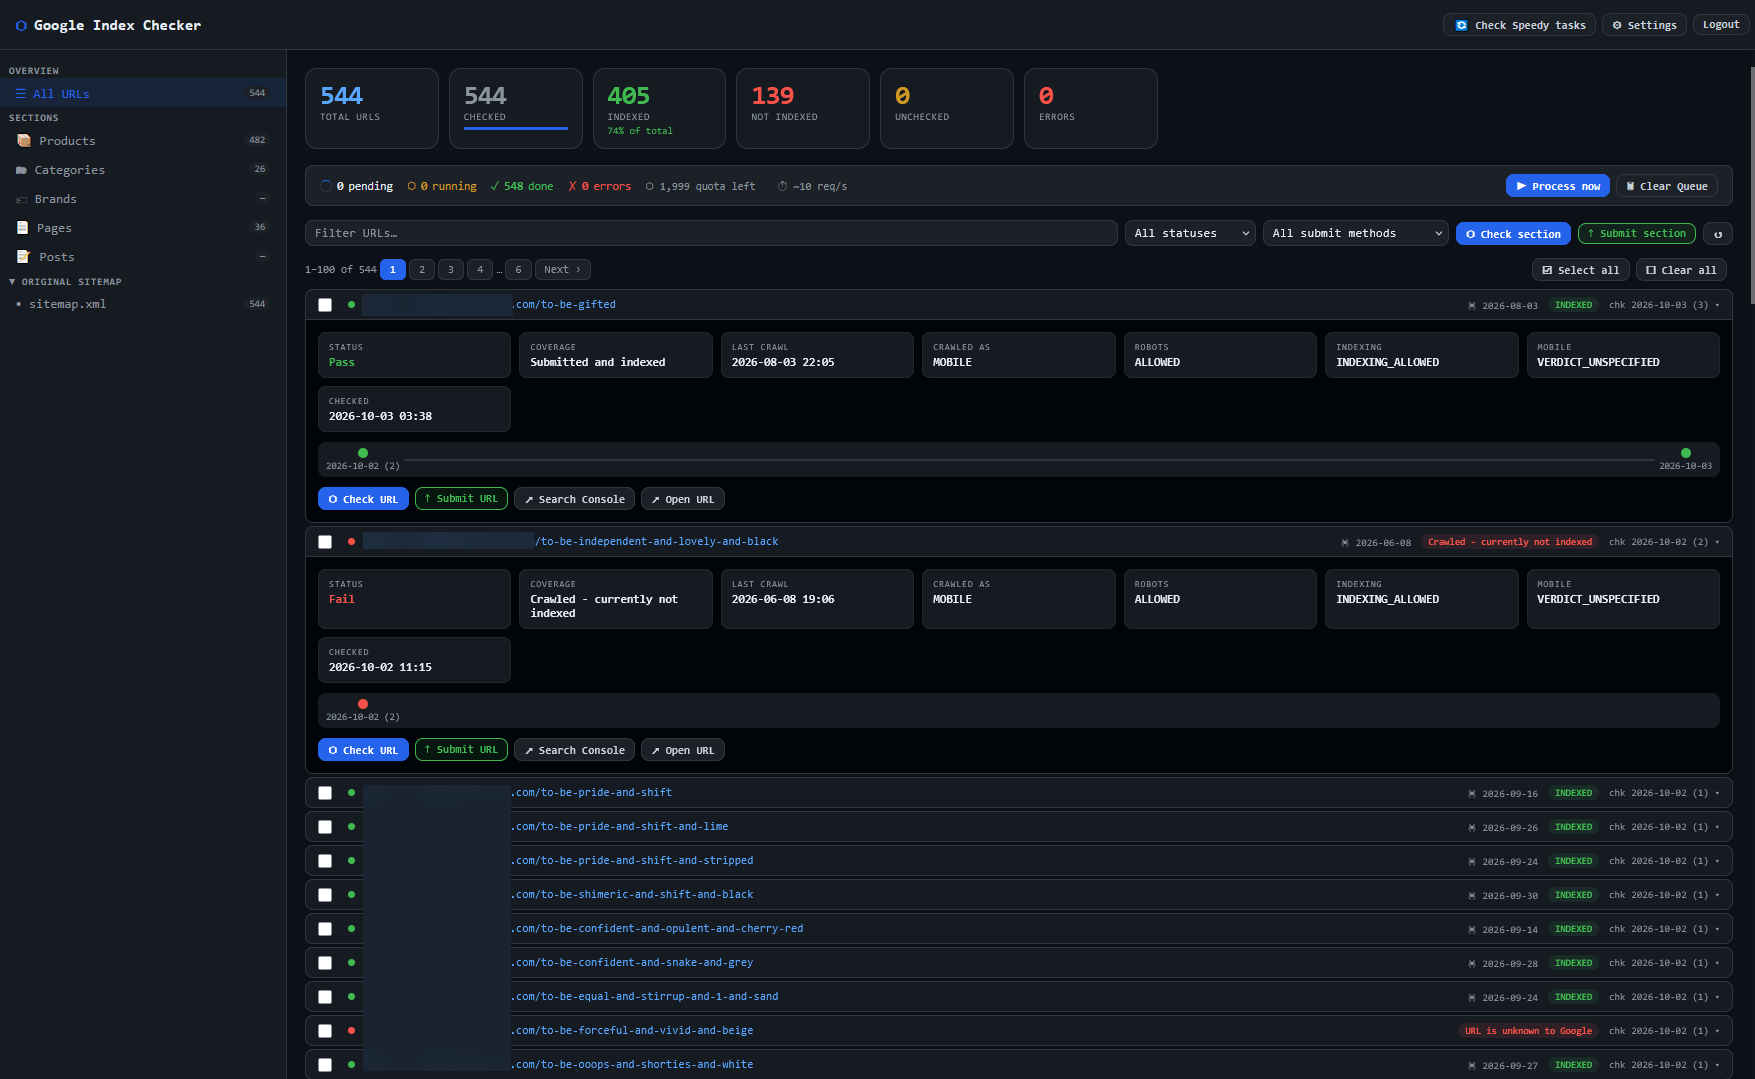Screen dimensions: 1755x1079
Task: Open the Posts section icon
Action: coord(23,257)
